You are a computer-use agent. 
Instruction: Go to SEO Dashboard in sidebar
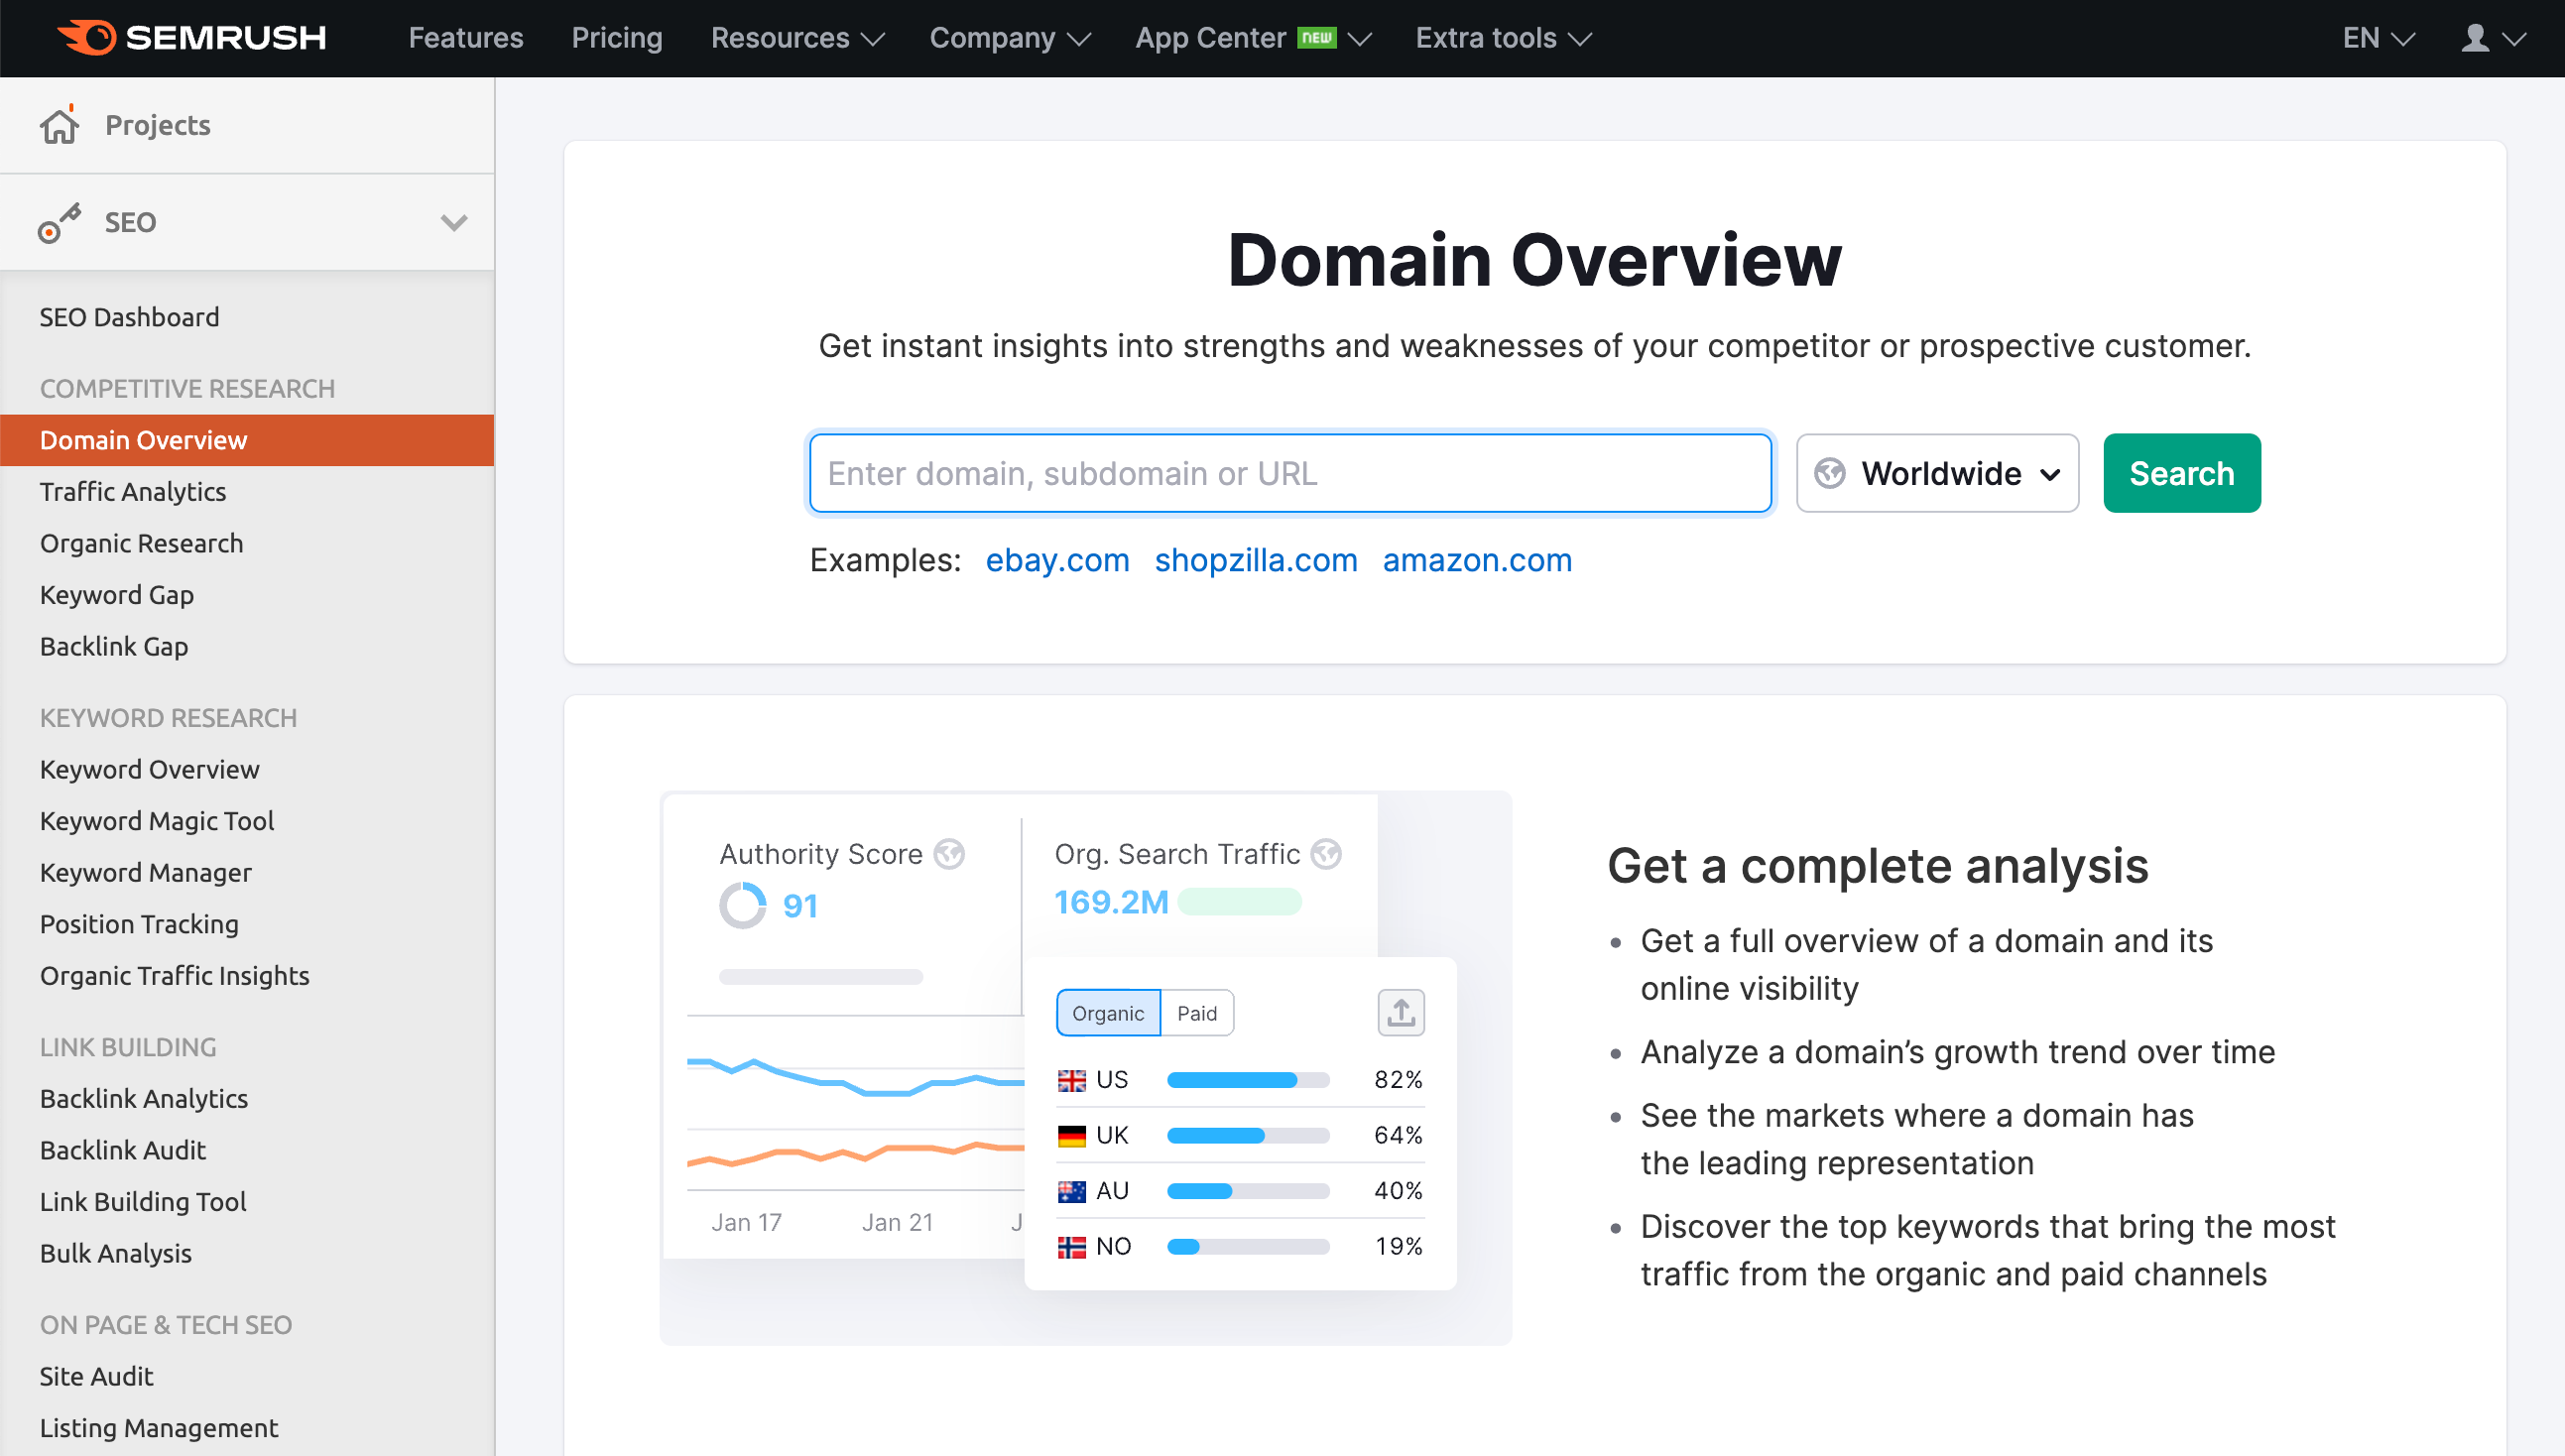129,317
